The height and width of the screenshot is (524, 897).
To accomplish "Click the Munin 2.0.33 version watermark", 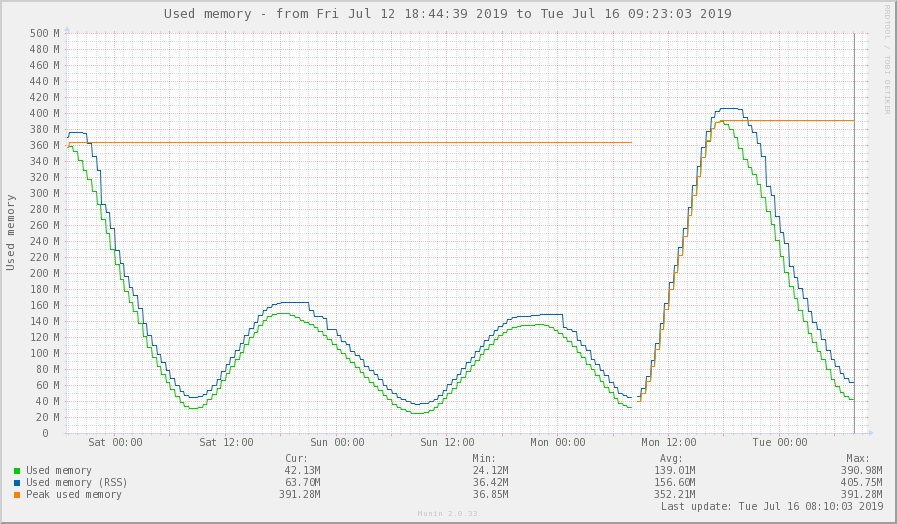I will pos(447,515).
